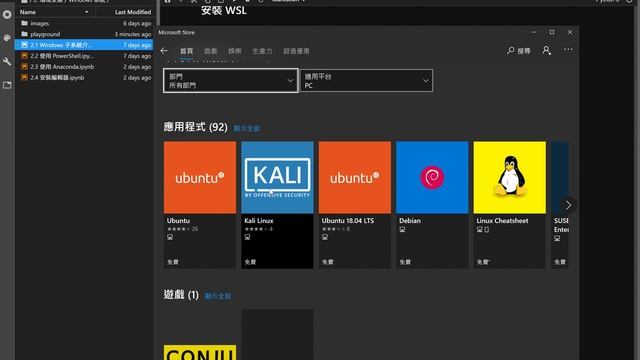The width and height of the screenshot is (640, 360).
Task: Select the 2.4 ipynb notebook row
Action: (x=84, y=77)
